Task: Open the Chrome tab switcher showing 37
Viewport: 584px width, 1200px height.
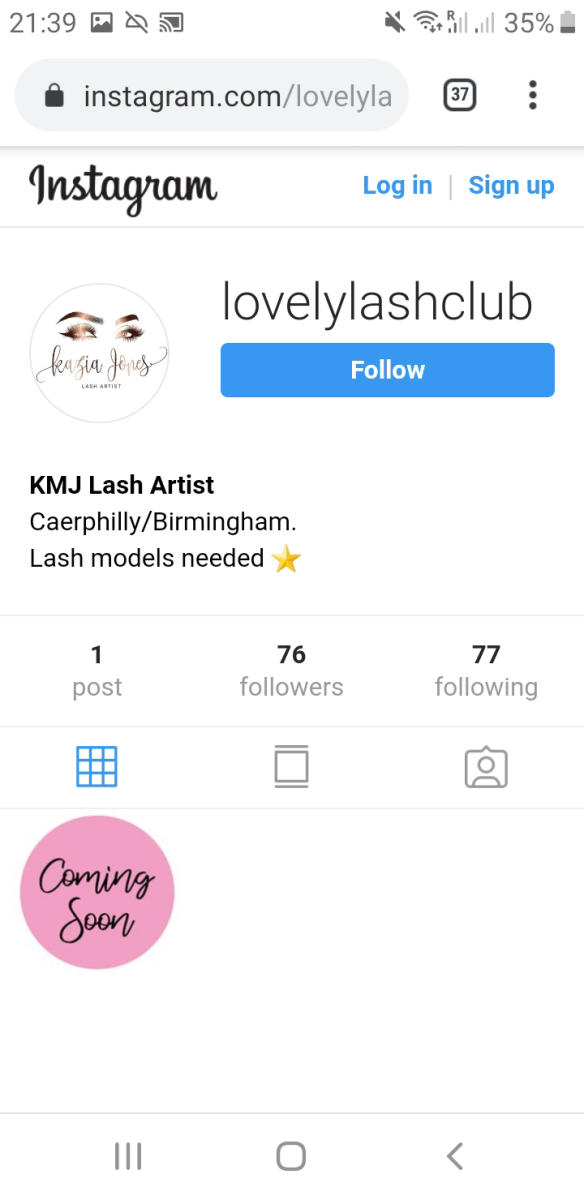Action: [459, 96]
